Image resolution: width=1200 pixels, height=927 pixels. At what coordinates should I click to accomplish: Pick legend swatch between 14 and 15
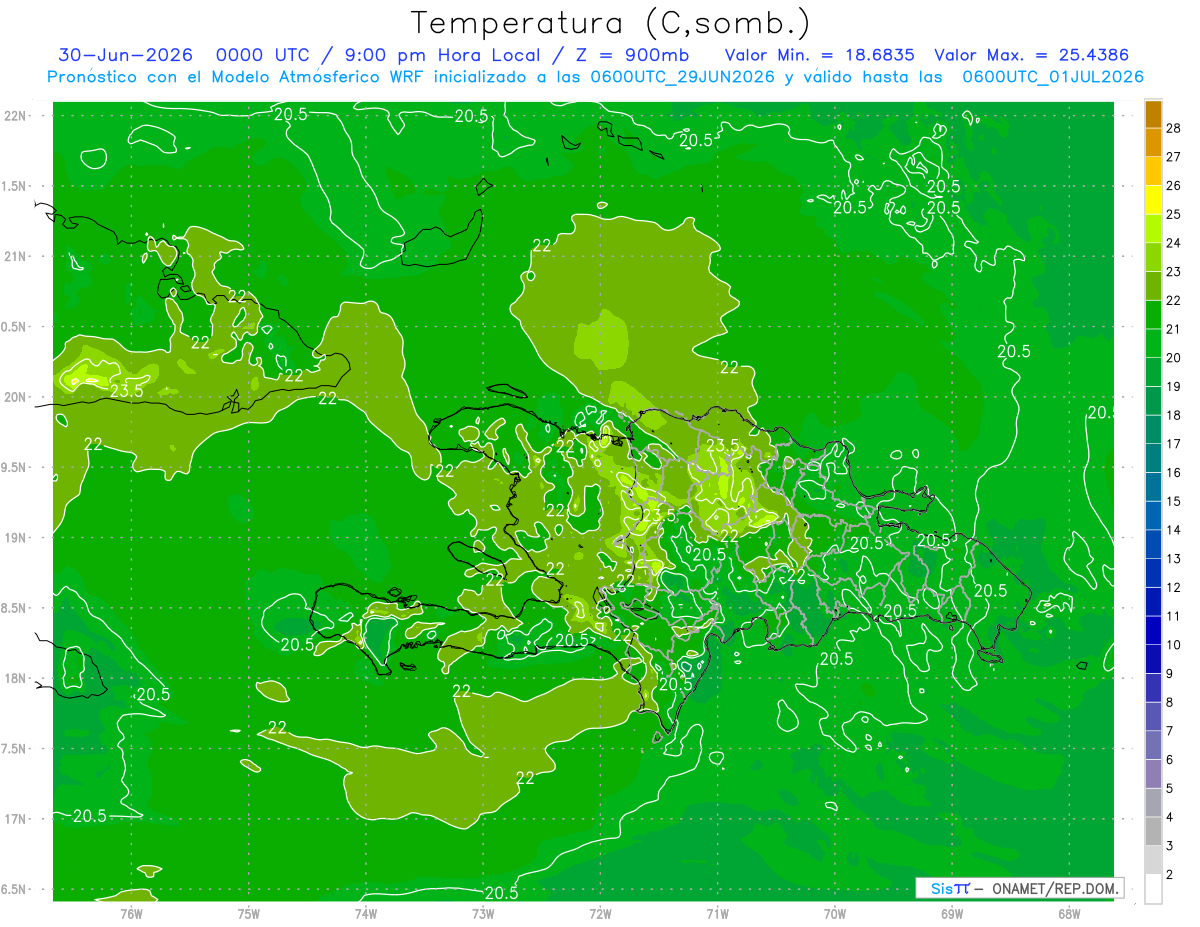(1153, 515)
